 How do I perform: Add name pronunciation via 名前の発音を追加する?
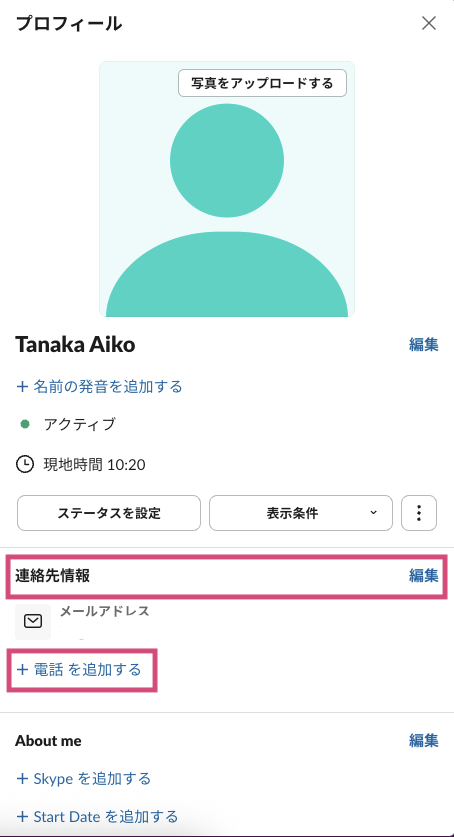100,386
